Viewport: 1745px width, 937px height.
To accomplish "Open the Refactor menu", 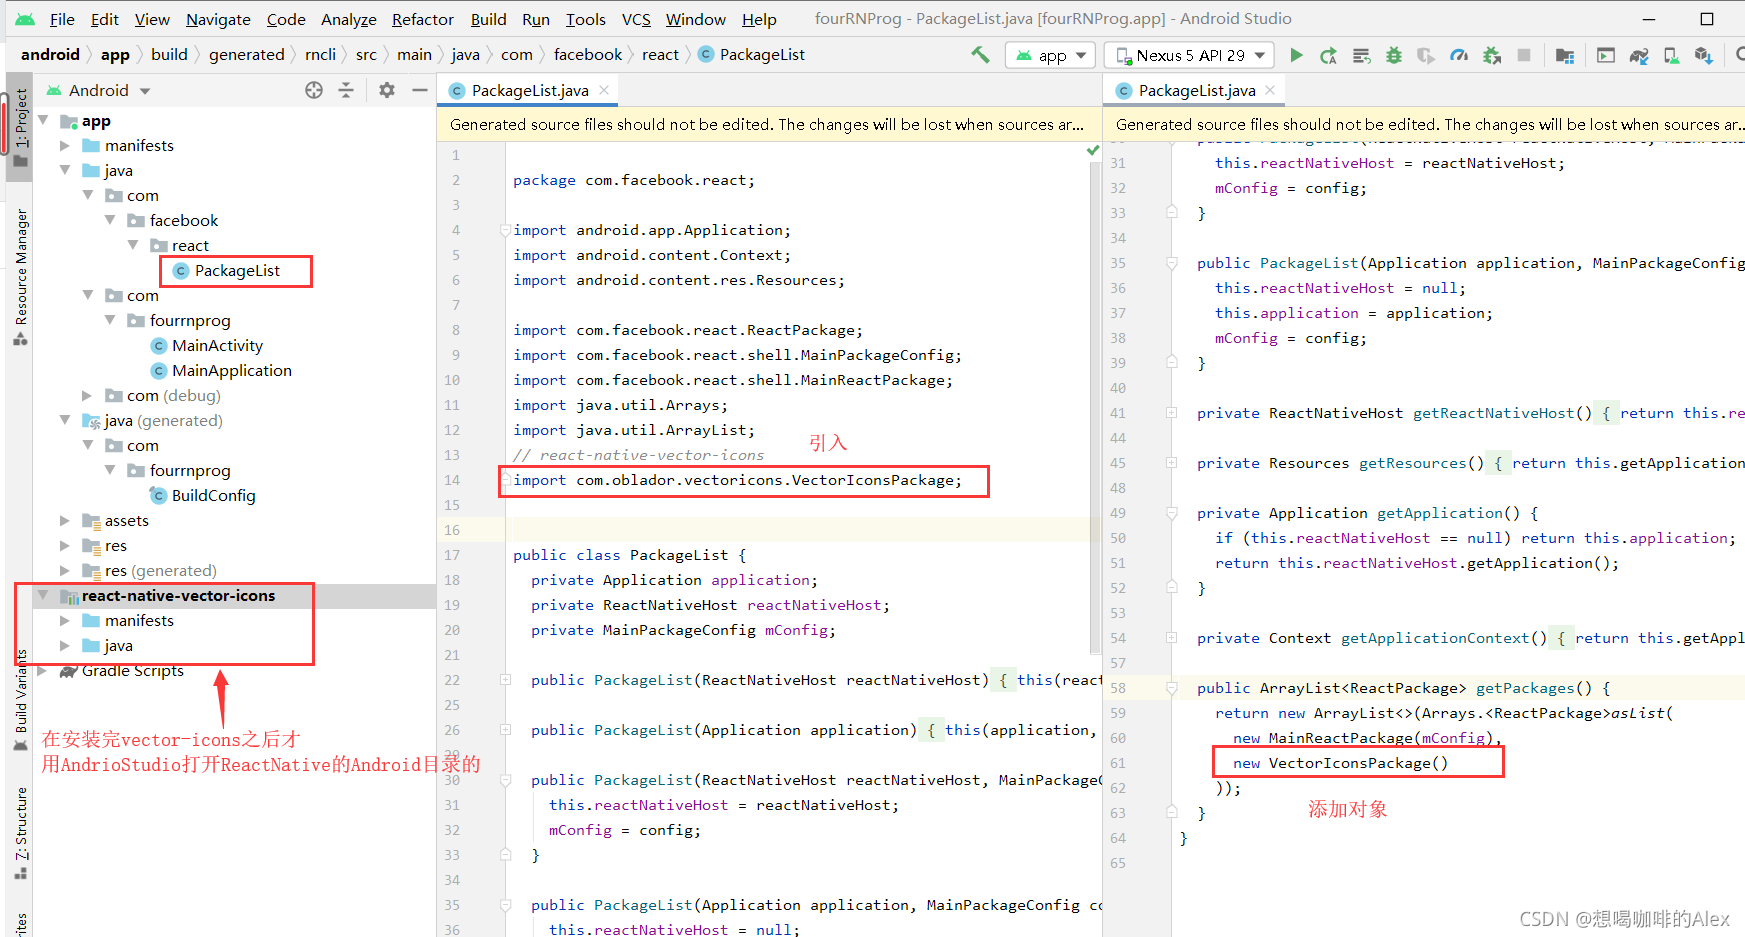I will coord(422,19).
